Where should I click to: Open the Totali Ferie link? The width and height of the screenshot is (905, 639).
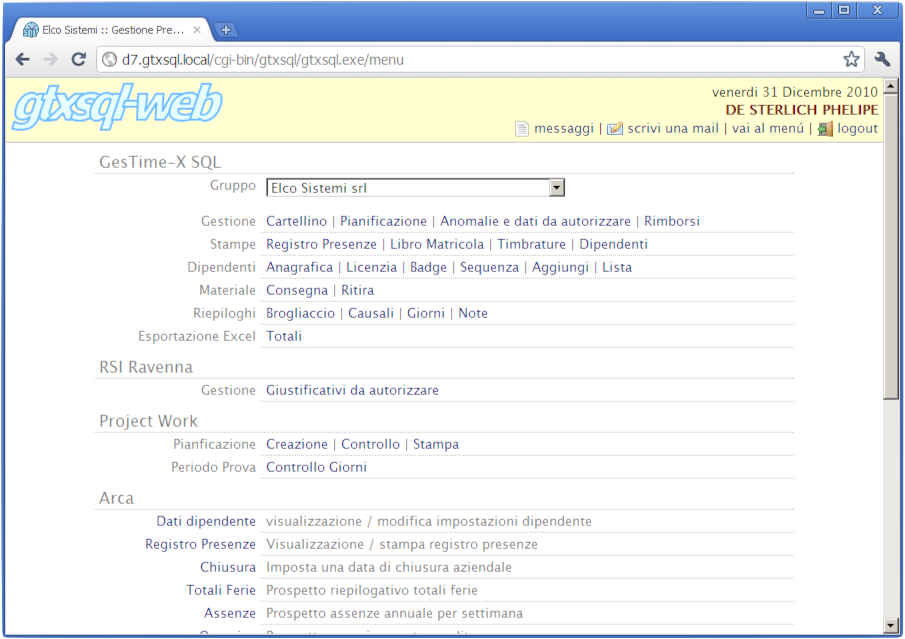point(221,591)
